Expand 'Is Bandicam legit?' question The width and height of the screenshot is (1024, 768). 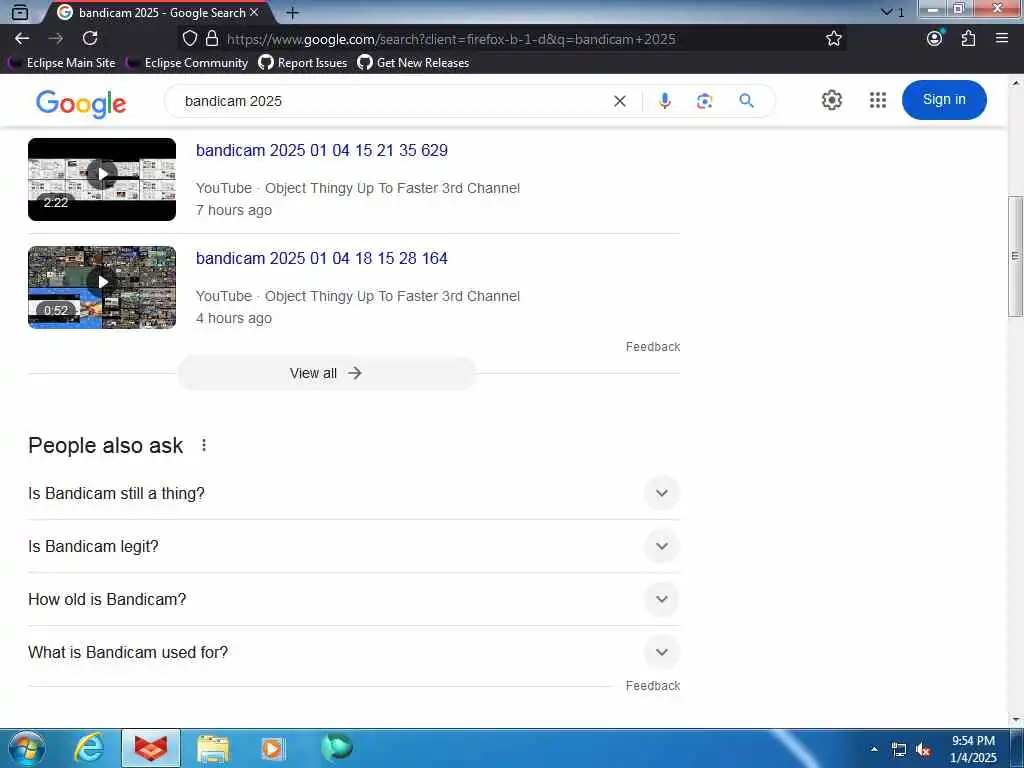point(354,546)
